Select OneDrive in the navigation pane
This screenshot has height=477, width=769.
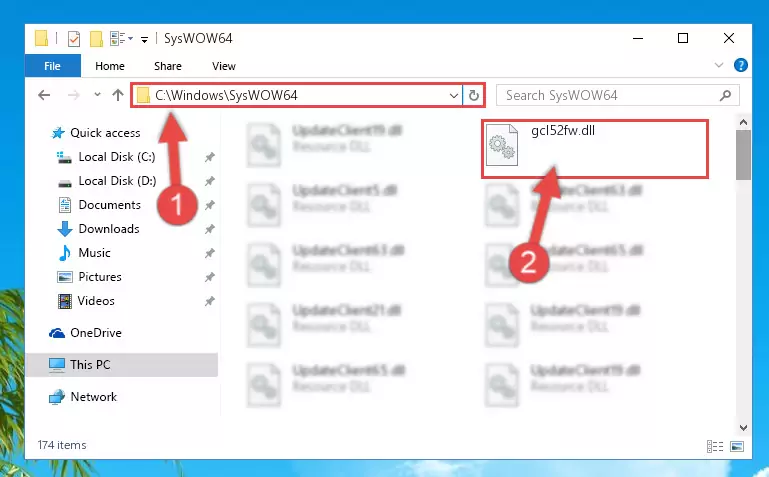[x=96, y=333]
